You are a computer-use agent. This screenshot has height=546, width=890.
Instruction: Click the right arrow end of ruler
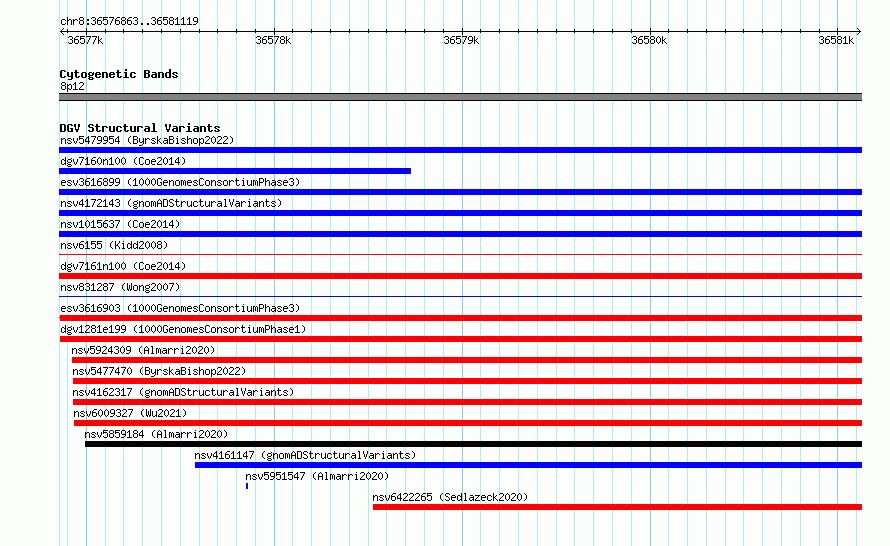859,32
